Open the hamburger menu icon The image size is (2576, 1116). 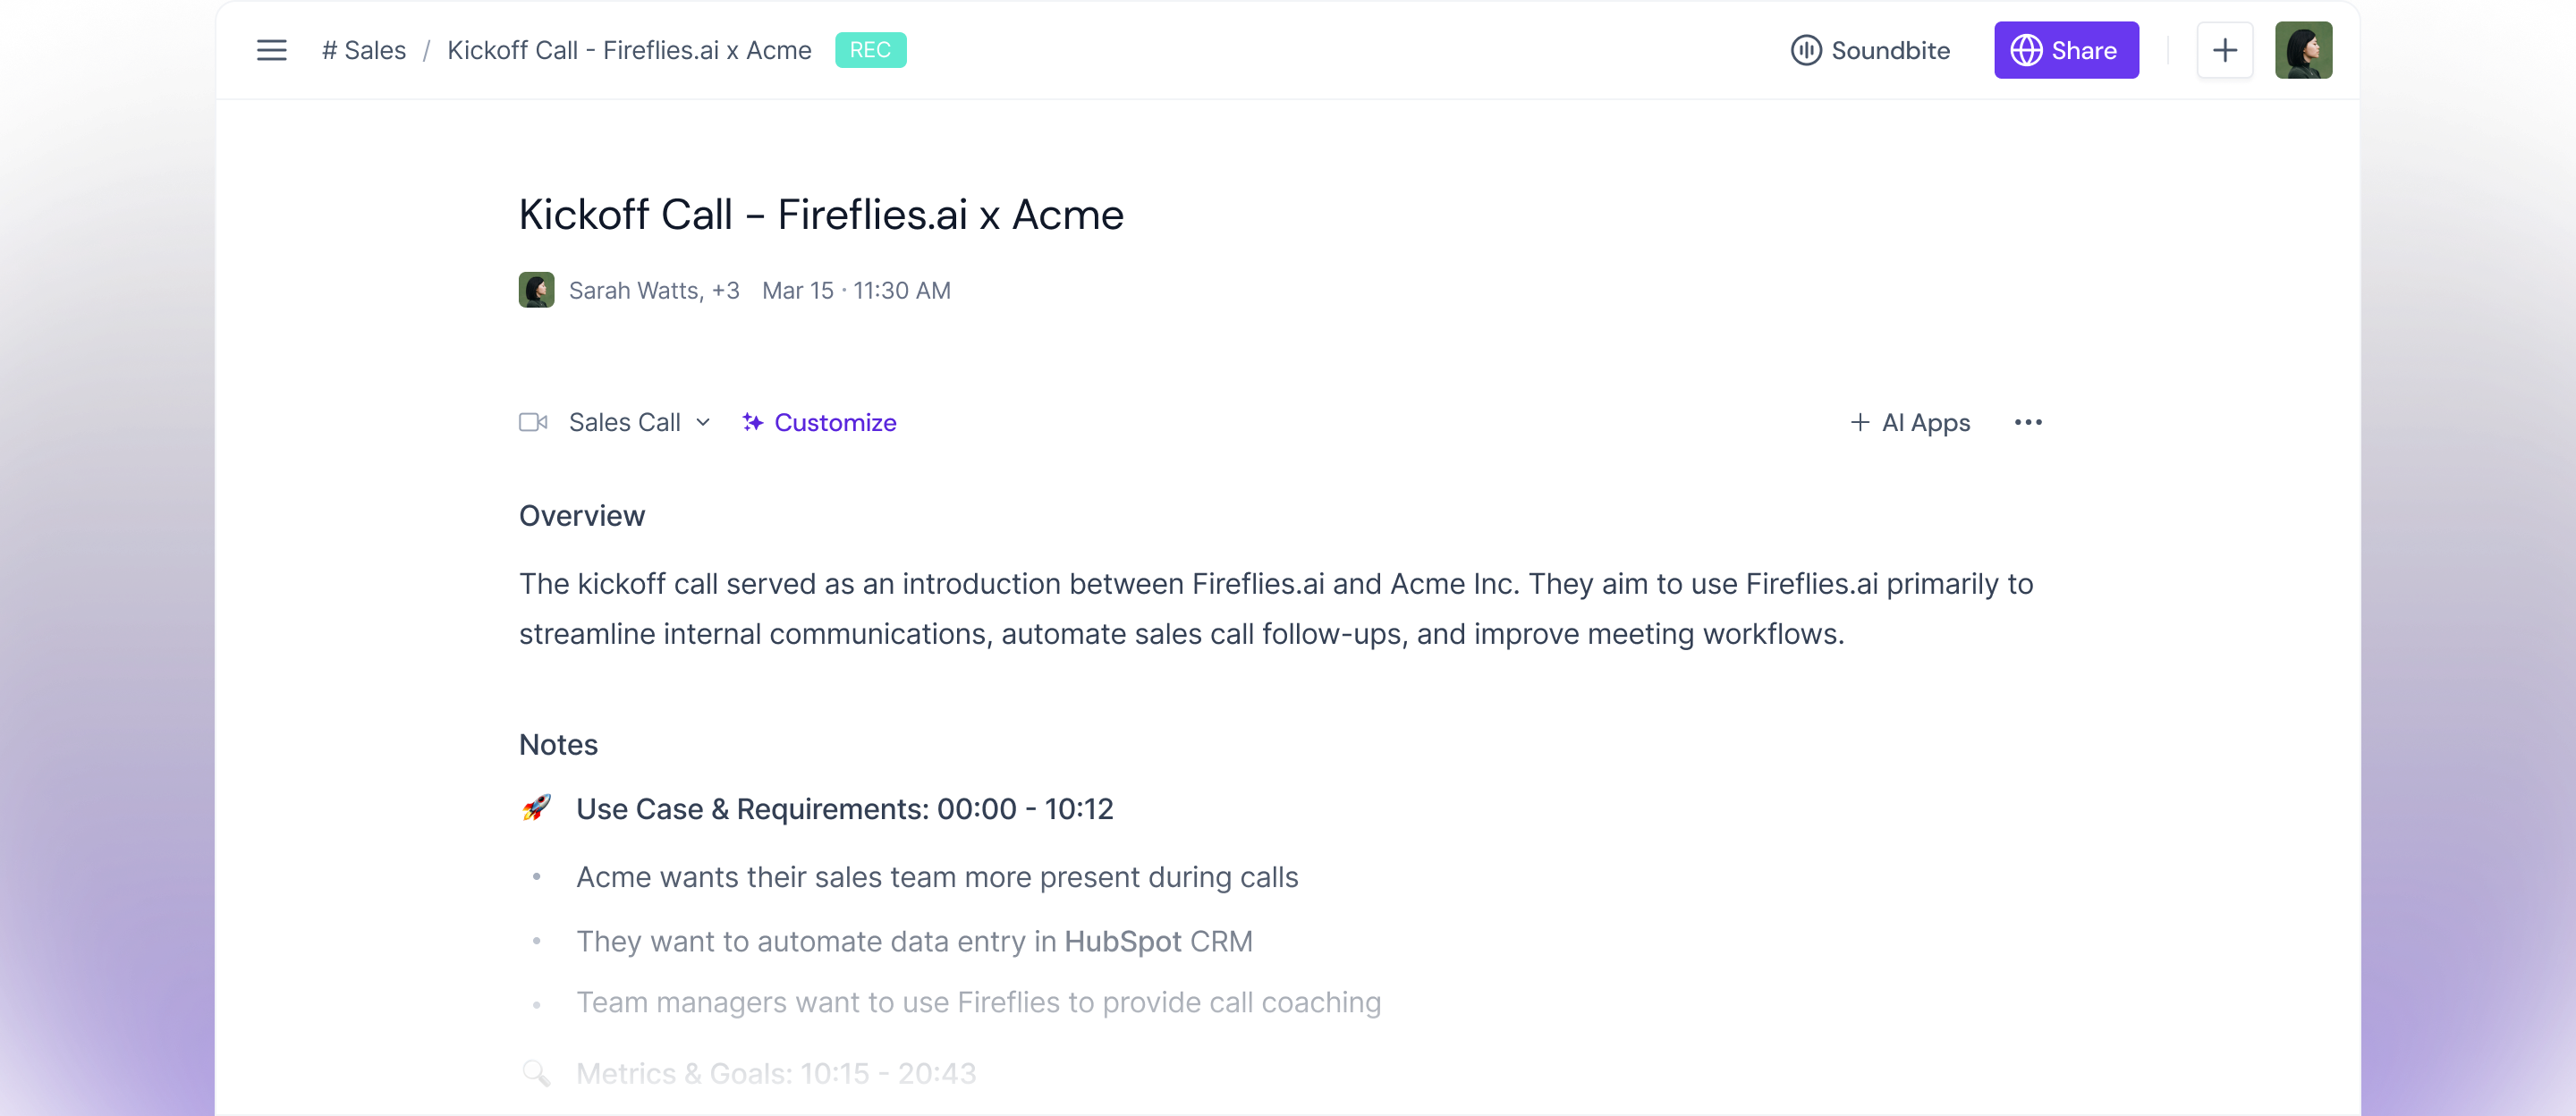pos(271,50)
